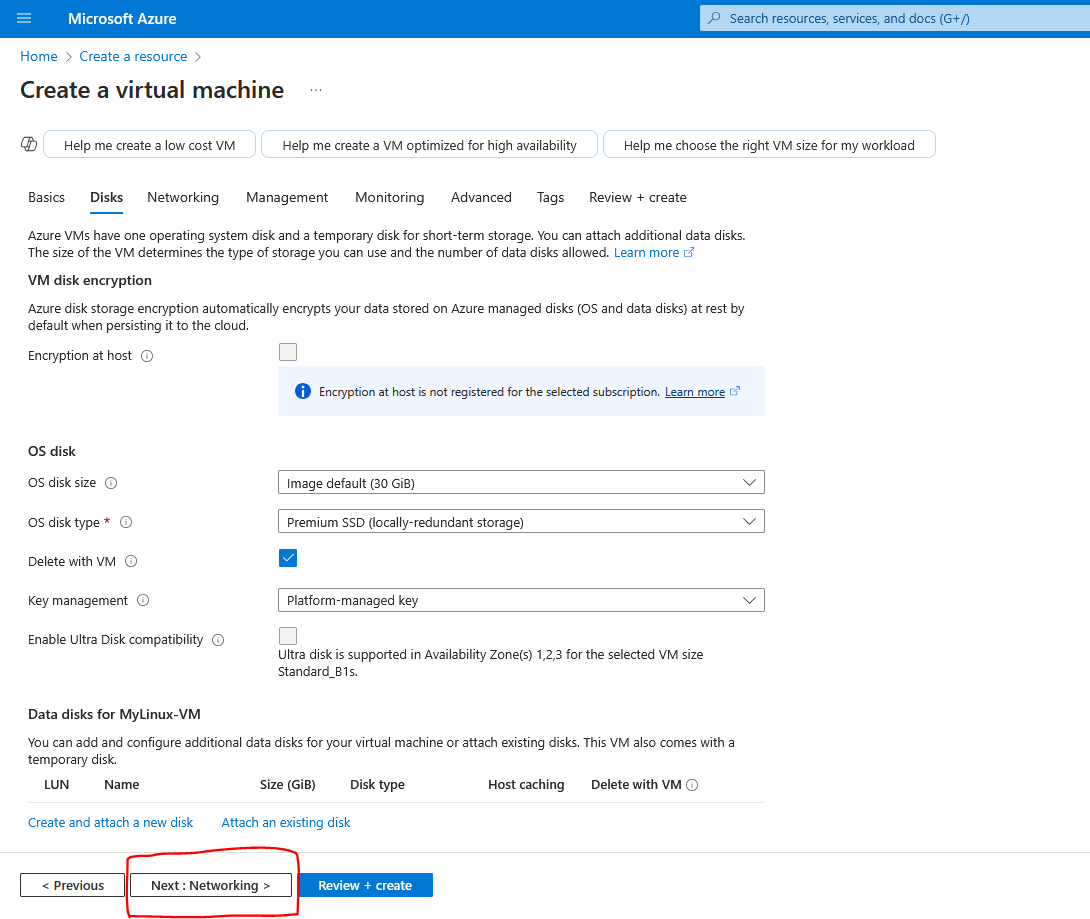Image resolution: width=1090 pixels, height=919 pixels.
Task: Open the Advanced tab
Action: click(481, 197)
